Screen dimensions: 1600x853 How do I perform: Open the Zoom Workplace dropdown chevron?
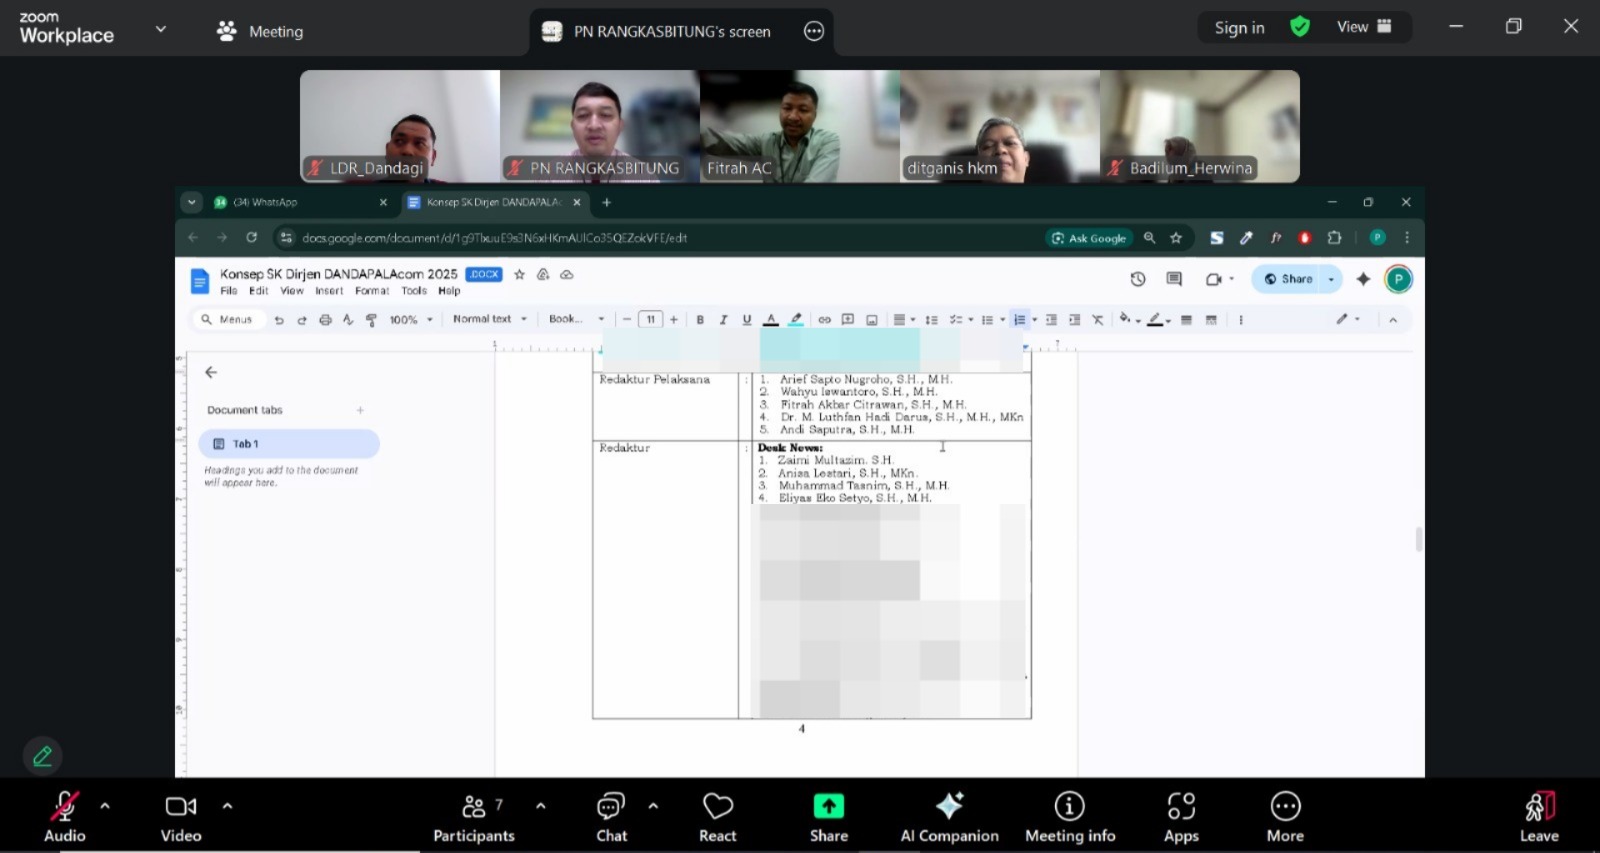click(160, 29)
